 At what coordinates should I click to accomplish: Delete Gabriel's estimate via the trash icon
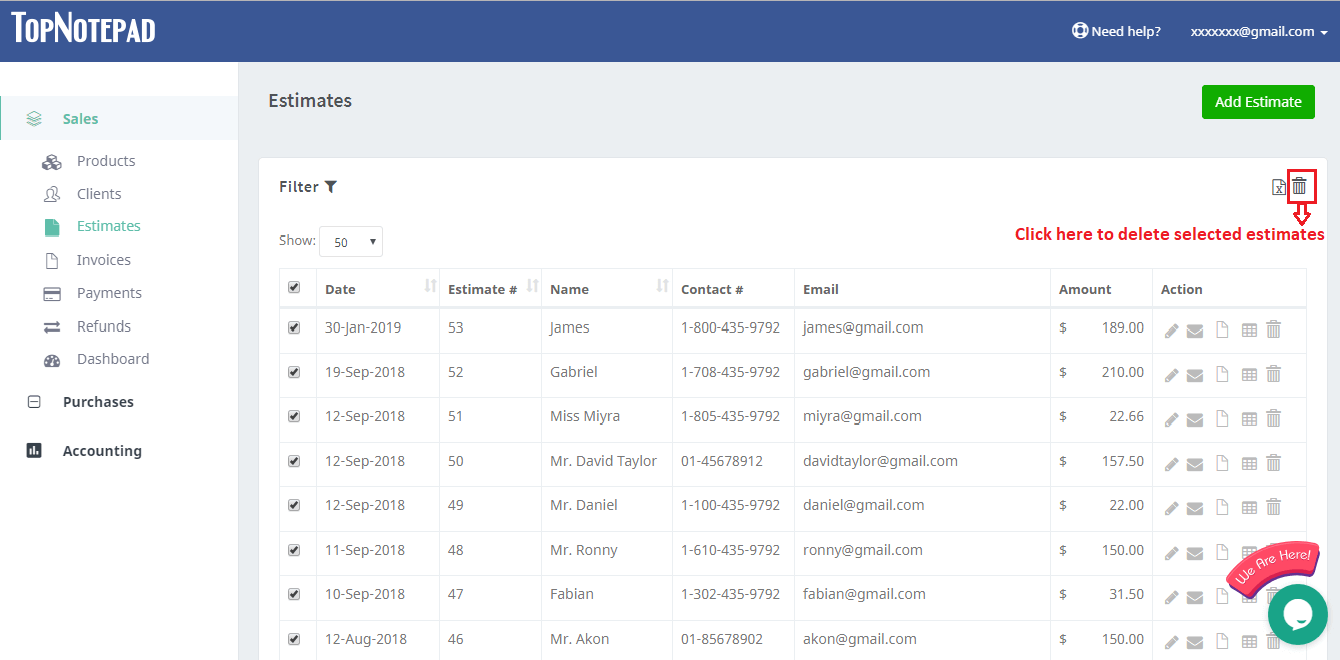[1274, 374]
